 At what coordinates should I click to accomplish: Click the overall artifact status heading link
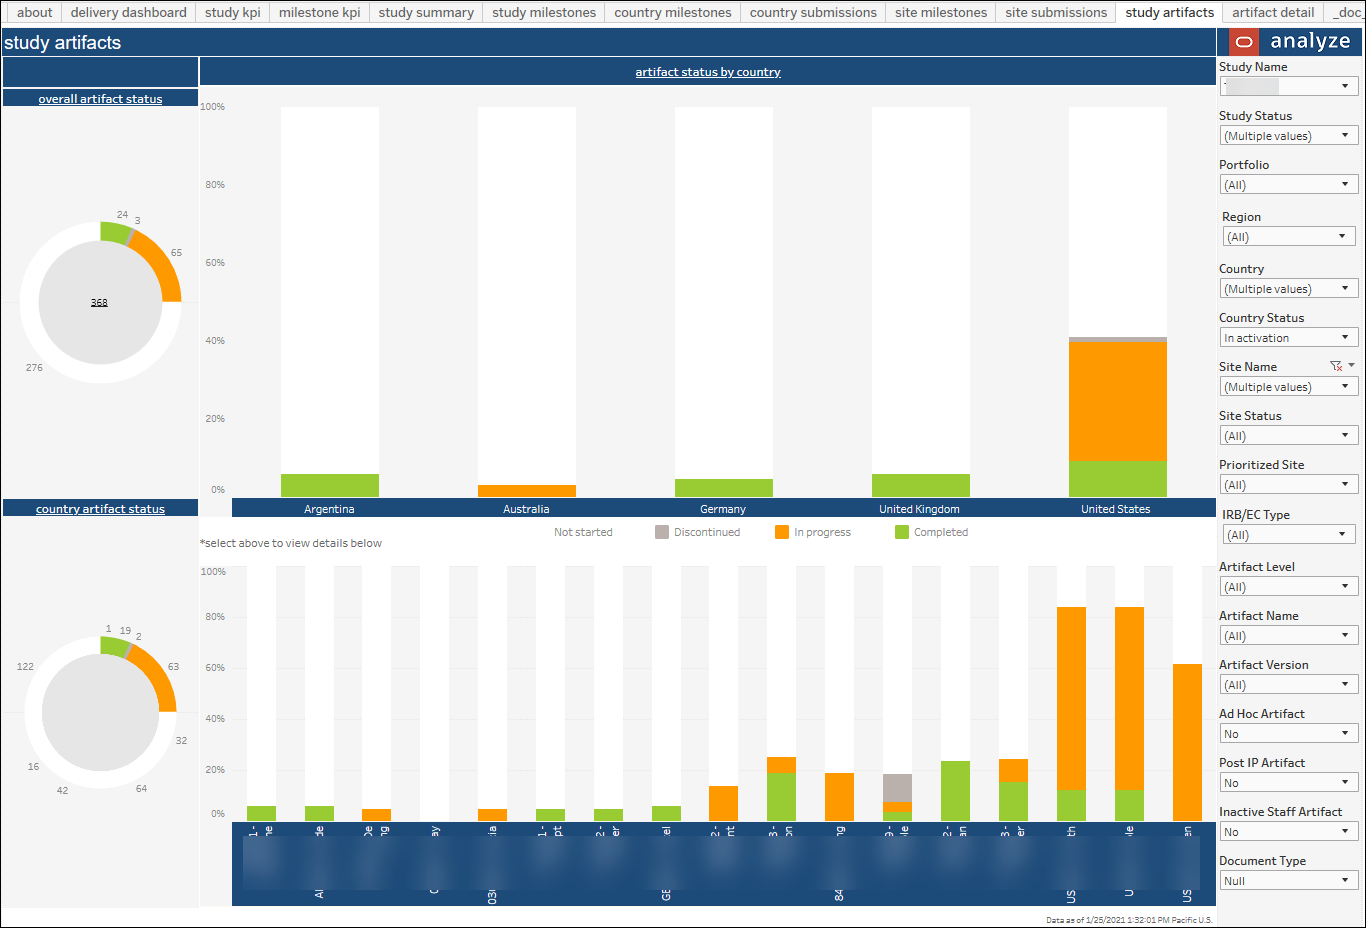coord(100,99)
